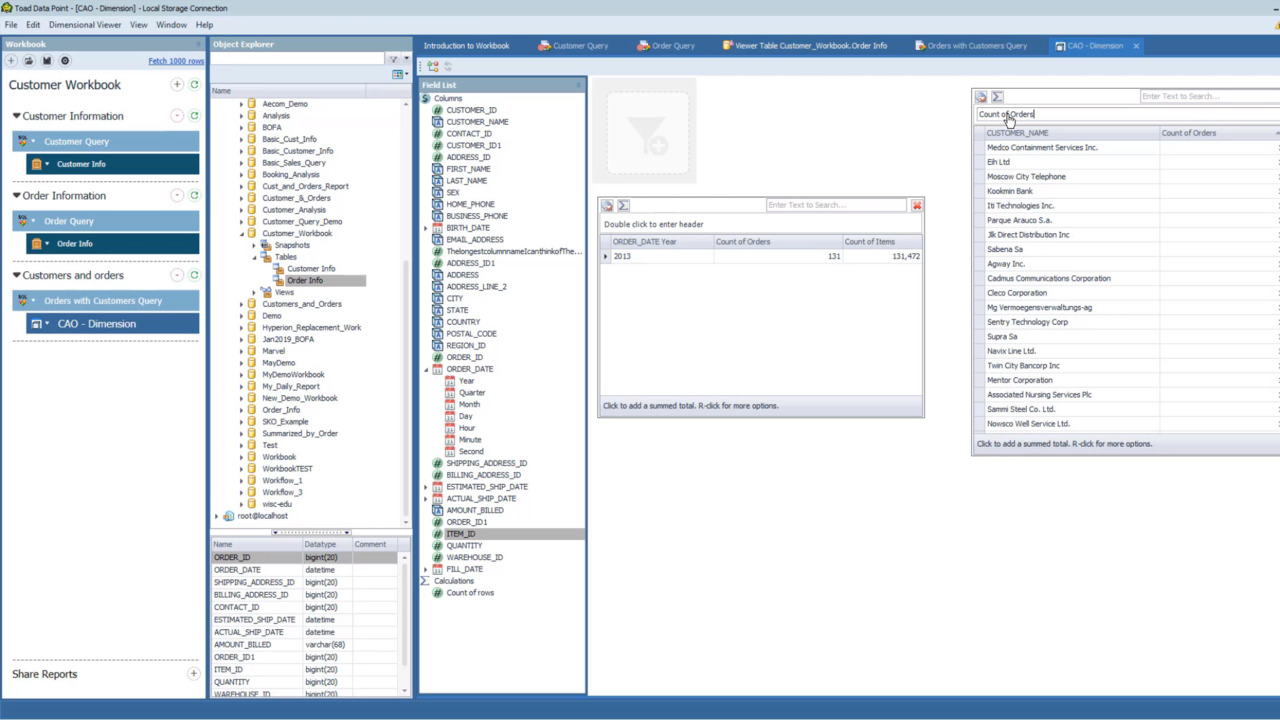Viewport: 1280px width, 720px height.
Task: Select the export grid icon above the results
Action: (x=607, y=205)
